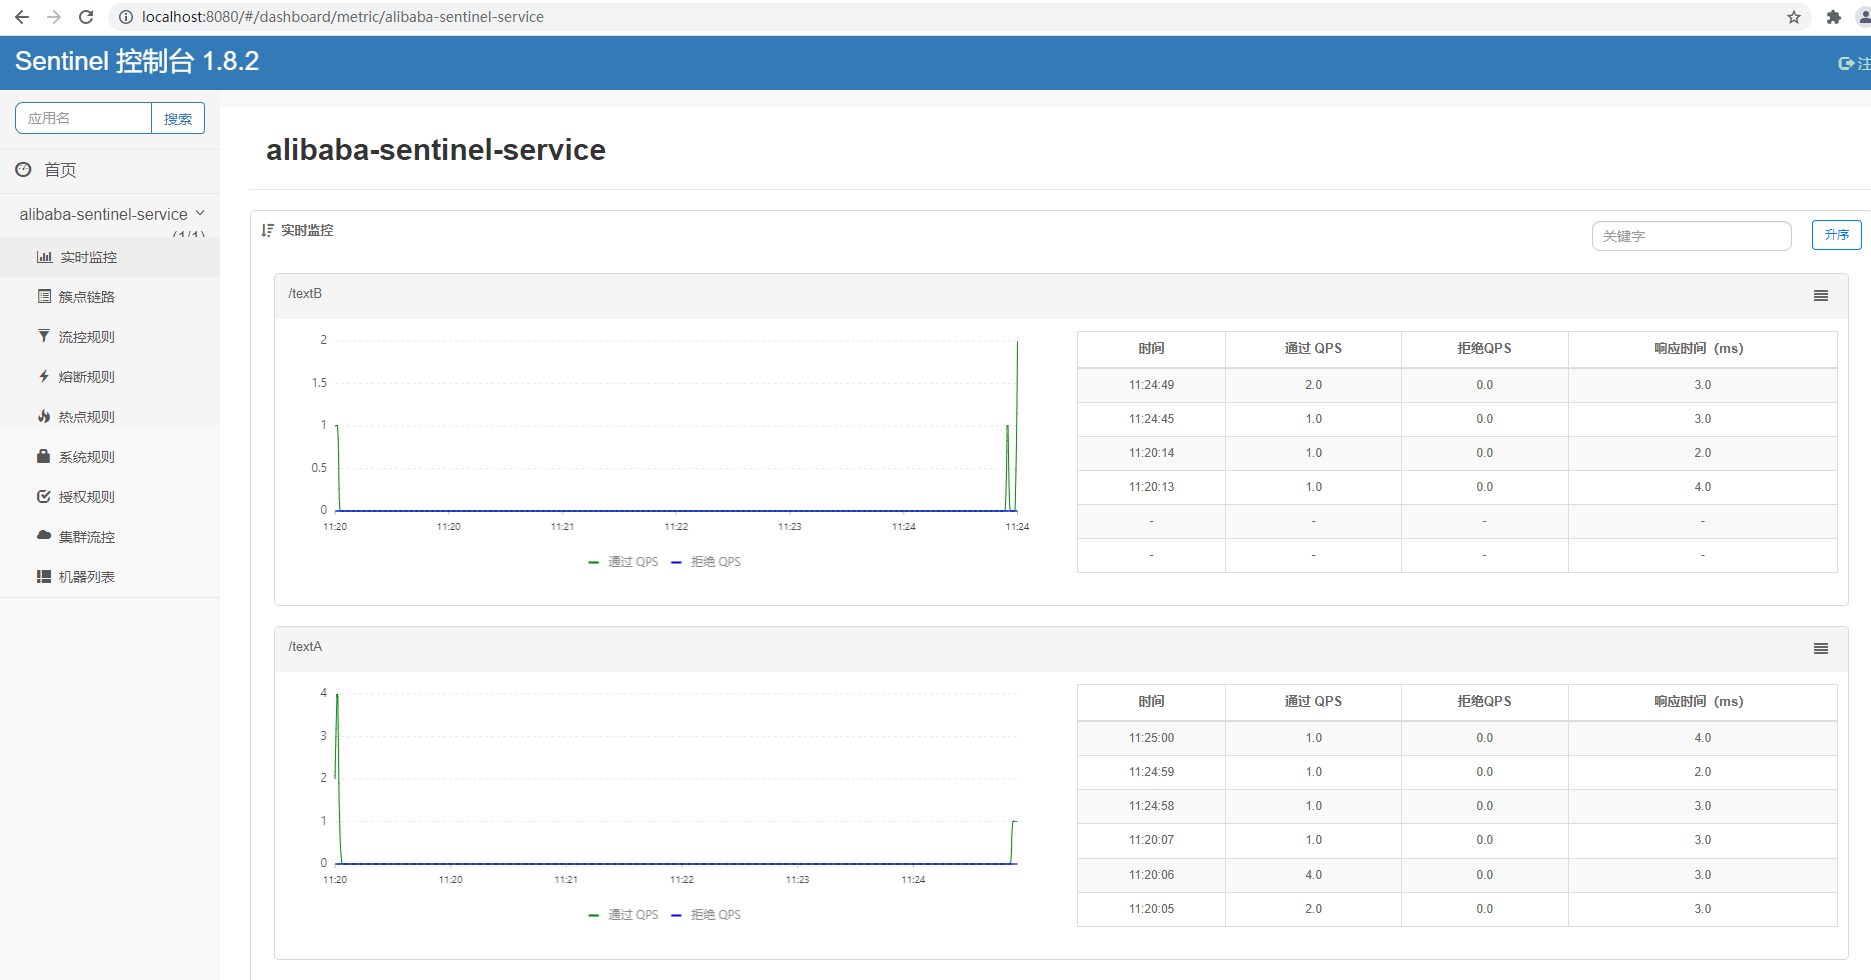Toggle 拒绝 QPS legend in the /textA chart

[x=706, y=915]
